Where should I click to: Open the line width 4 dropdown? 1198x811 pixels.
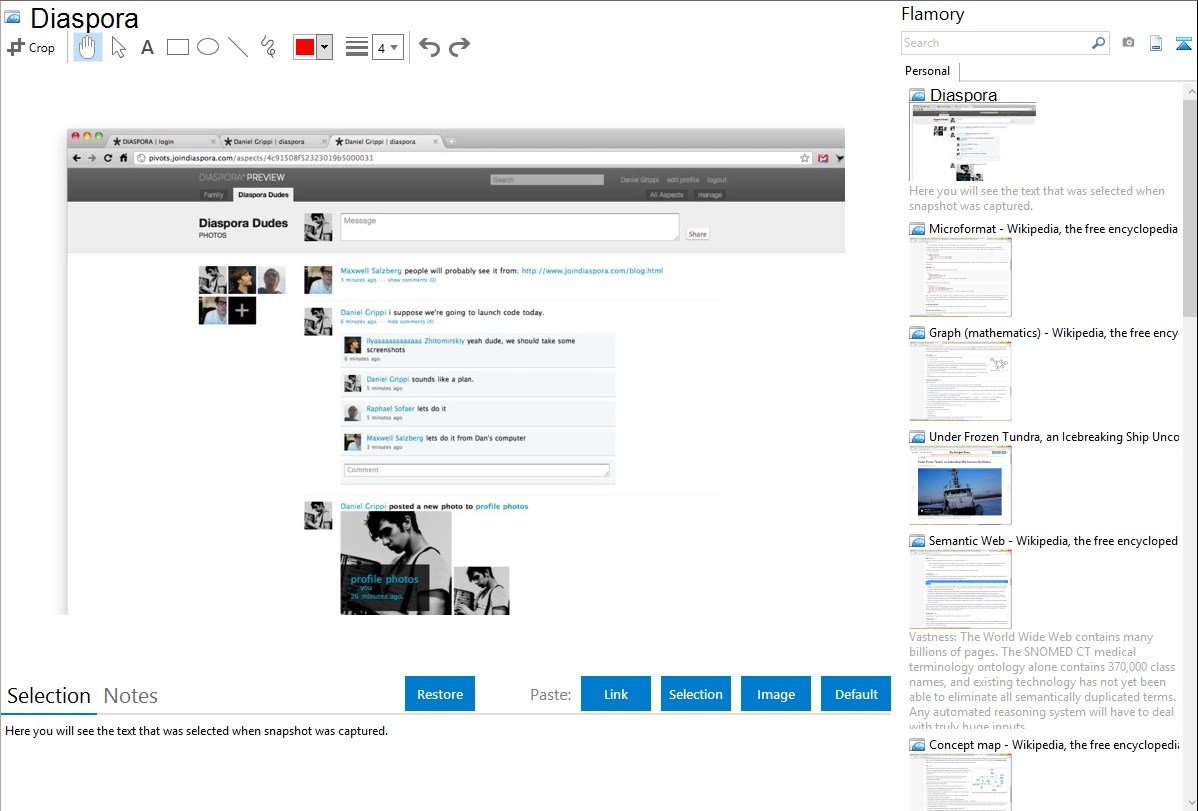(x=387, y=48)
